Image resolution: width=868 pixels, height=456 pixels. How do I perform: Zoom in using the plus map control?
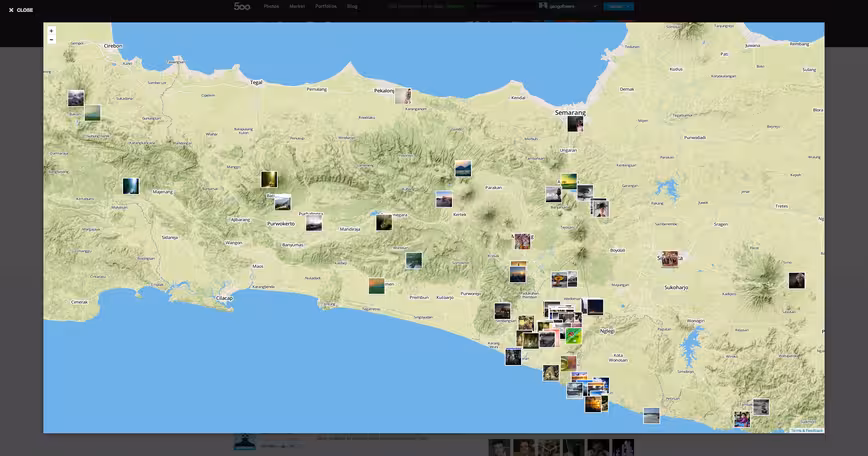click(x=51, y=31)
